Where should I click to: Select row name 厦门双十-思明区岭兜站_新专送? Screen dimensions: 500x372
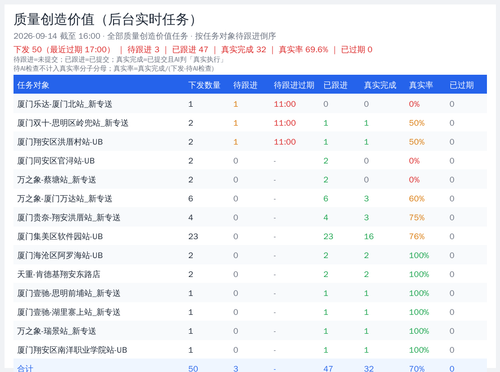tap(73, 123)
